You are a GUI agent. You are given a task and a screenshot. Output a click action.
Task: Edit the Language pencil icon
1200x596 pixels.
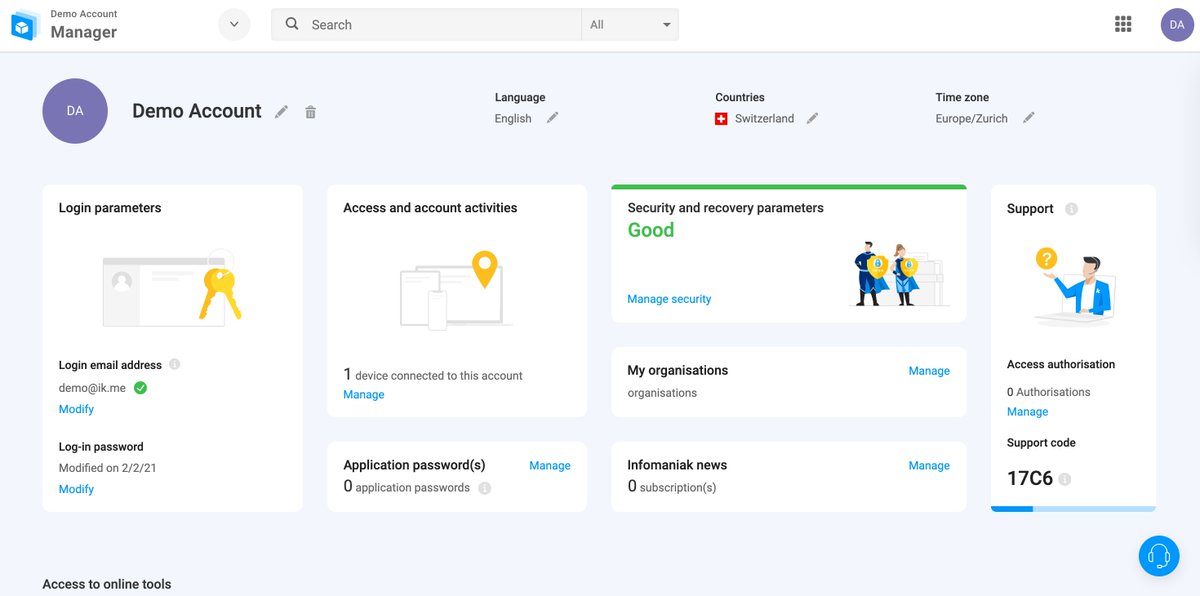(552, 118)
